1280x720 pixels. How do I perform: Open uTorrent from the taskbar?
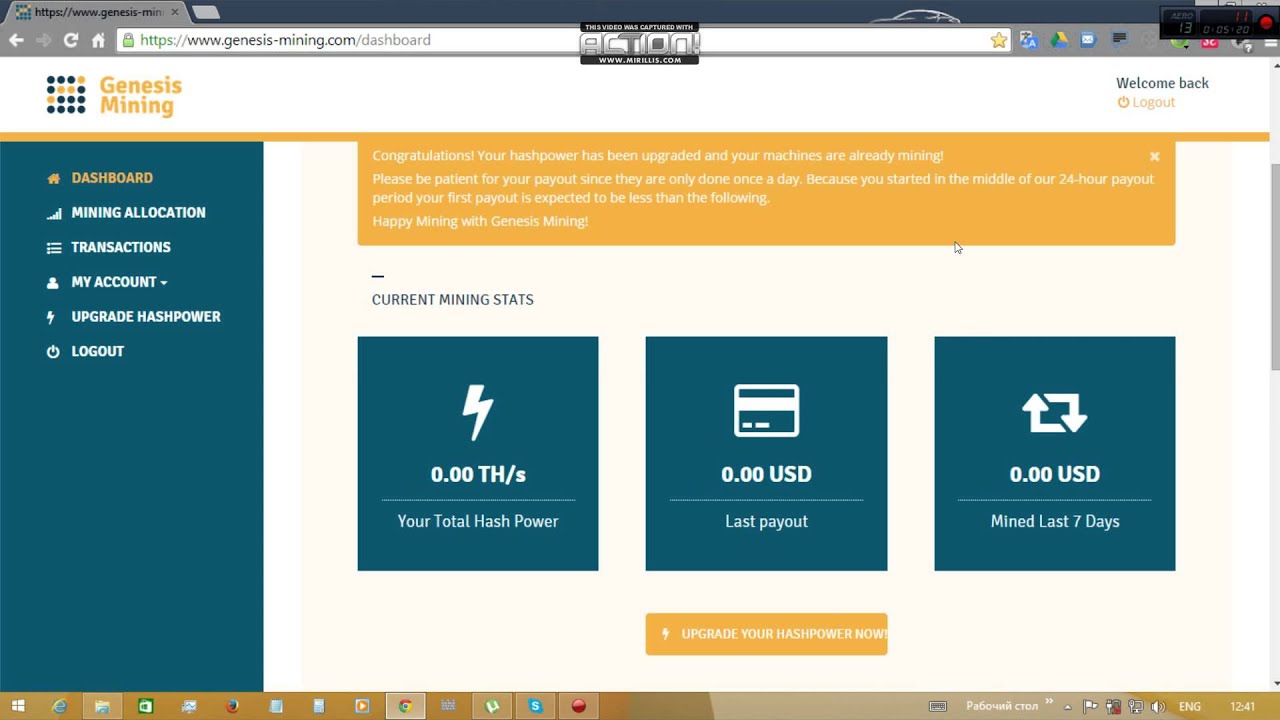[x=492, y=706]
